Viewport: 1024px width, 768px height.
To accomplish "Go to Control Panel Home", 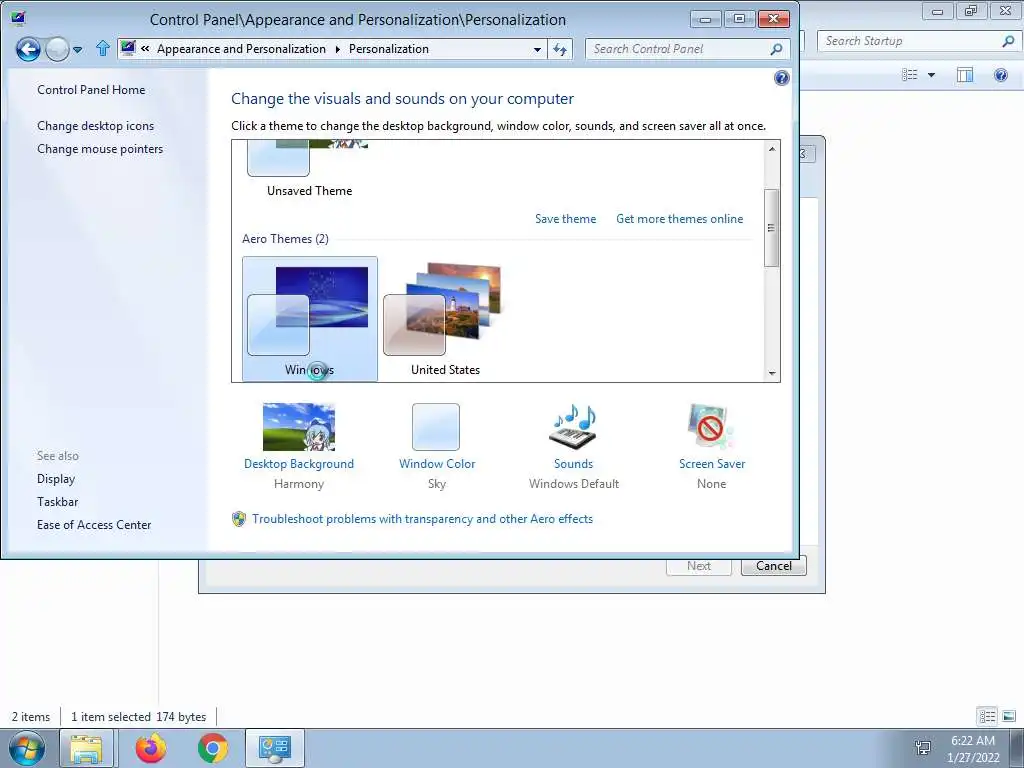I will coord(91,90).
